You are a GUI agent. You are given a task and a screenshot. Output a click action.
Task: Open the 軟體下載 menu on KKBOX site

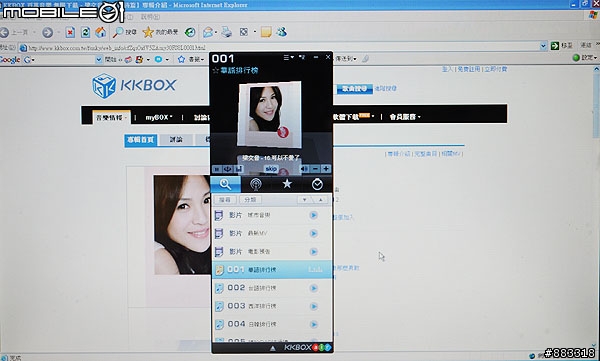coord(353,117)
